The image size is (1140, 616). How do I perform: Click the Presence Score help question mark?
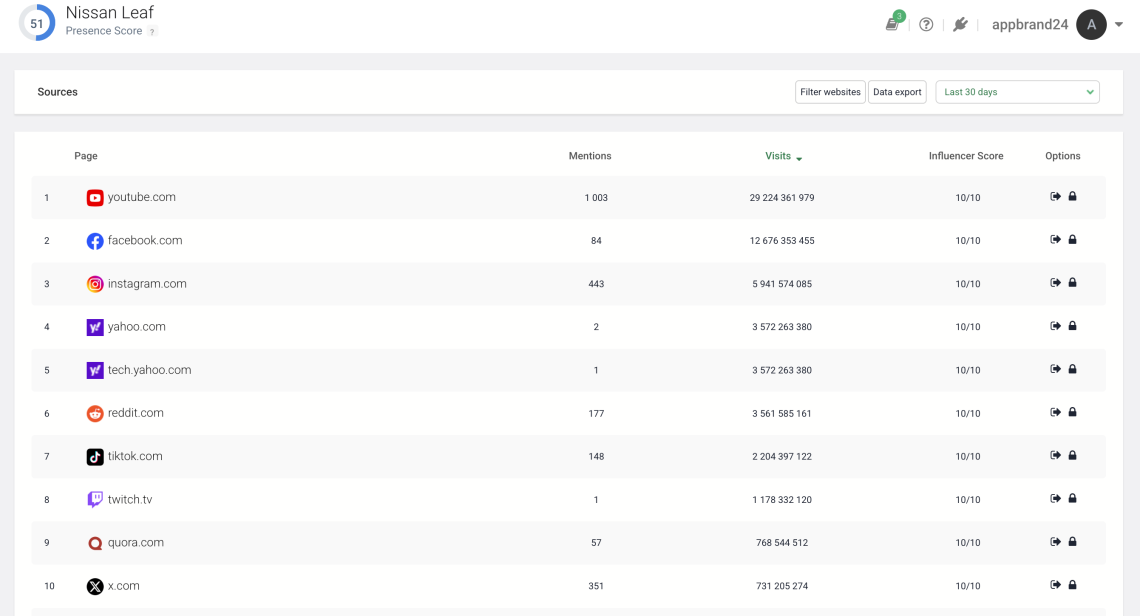coord(152,31)
